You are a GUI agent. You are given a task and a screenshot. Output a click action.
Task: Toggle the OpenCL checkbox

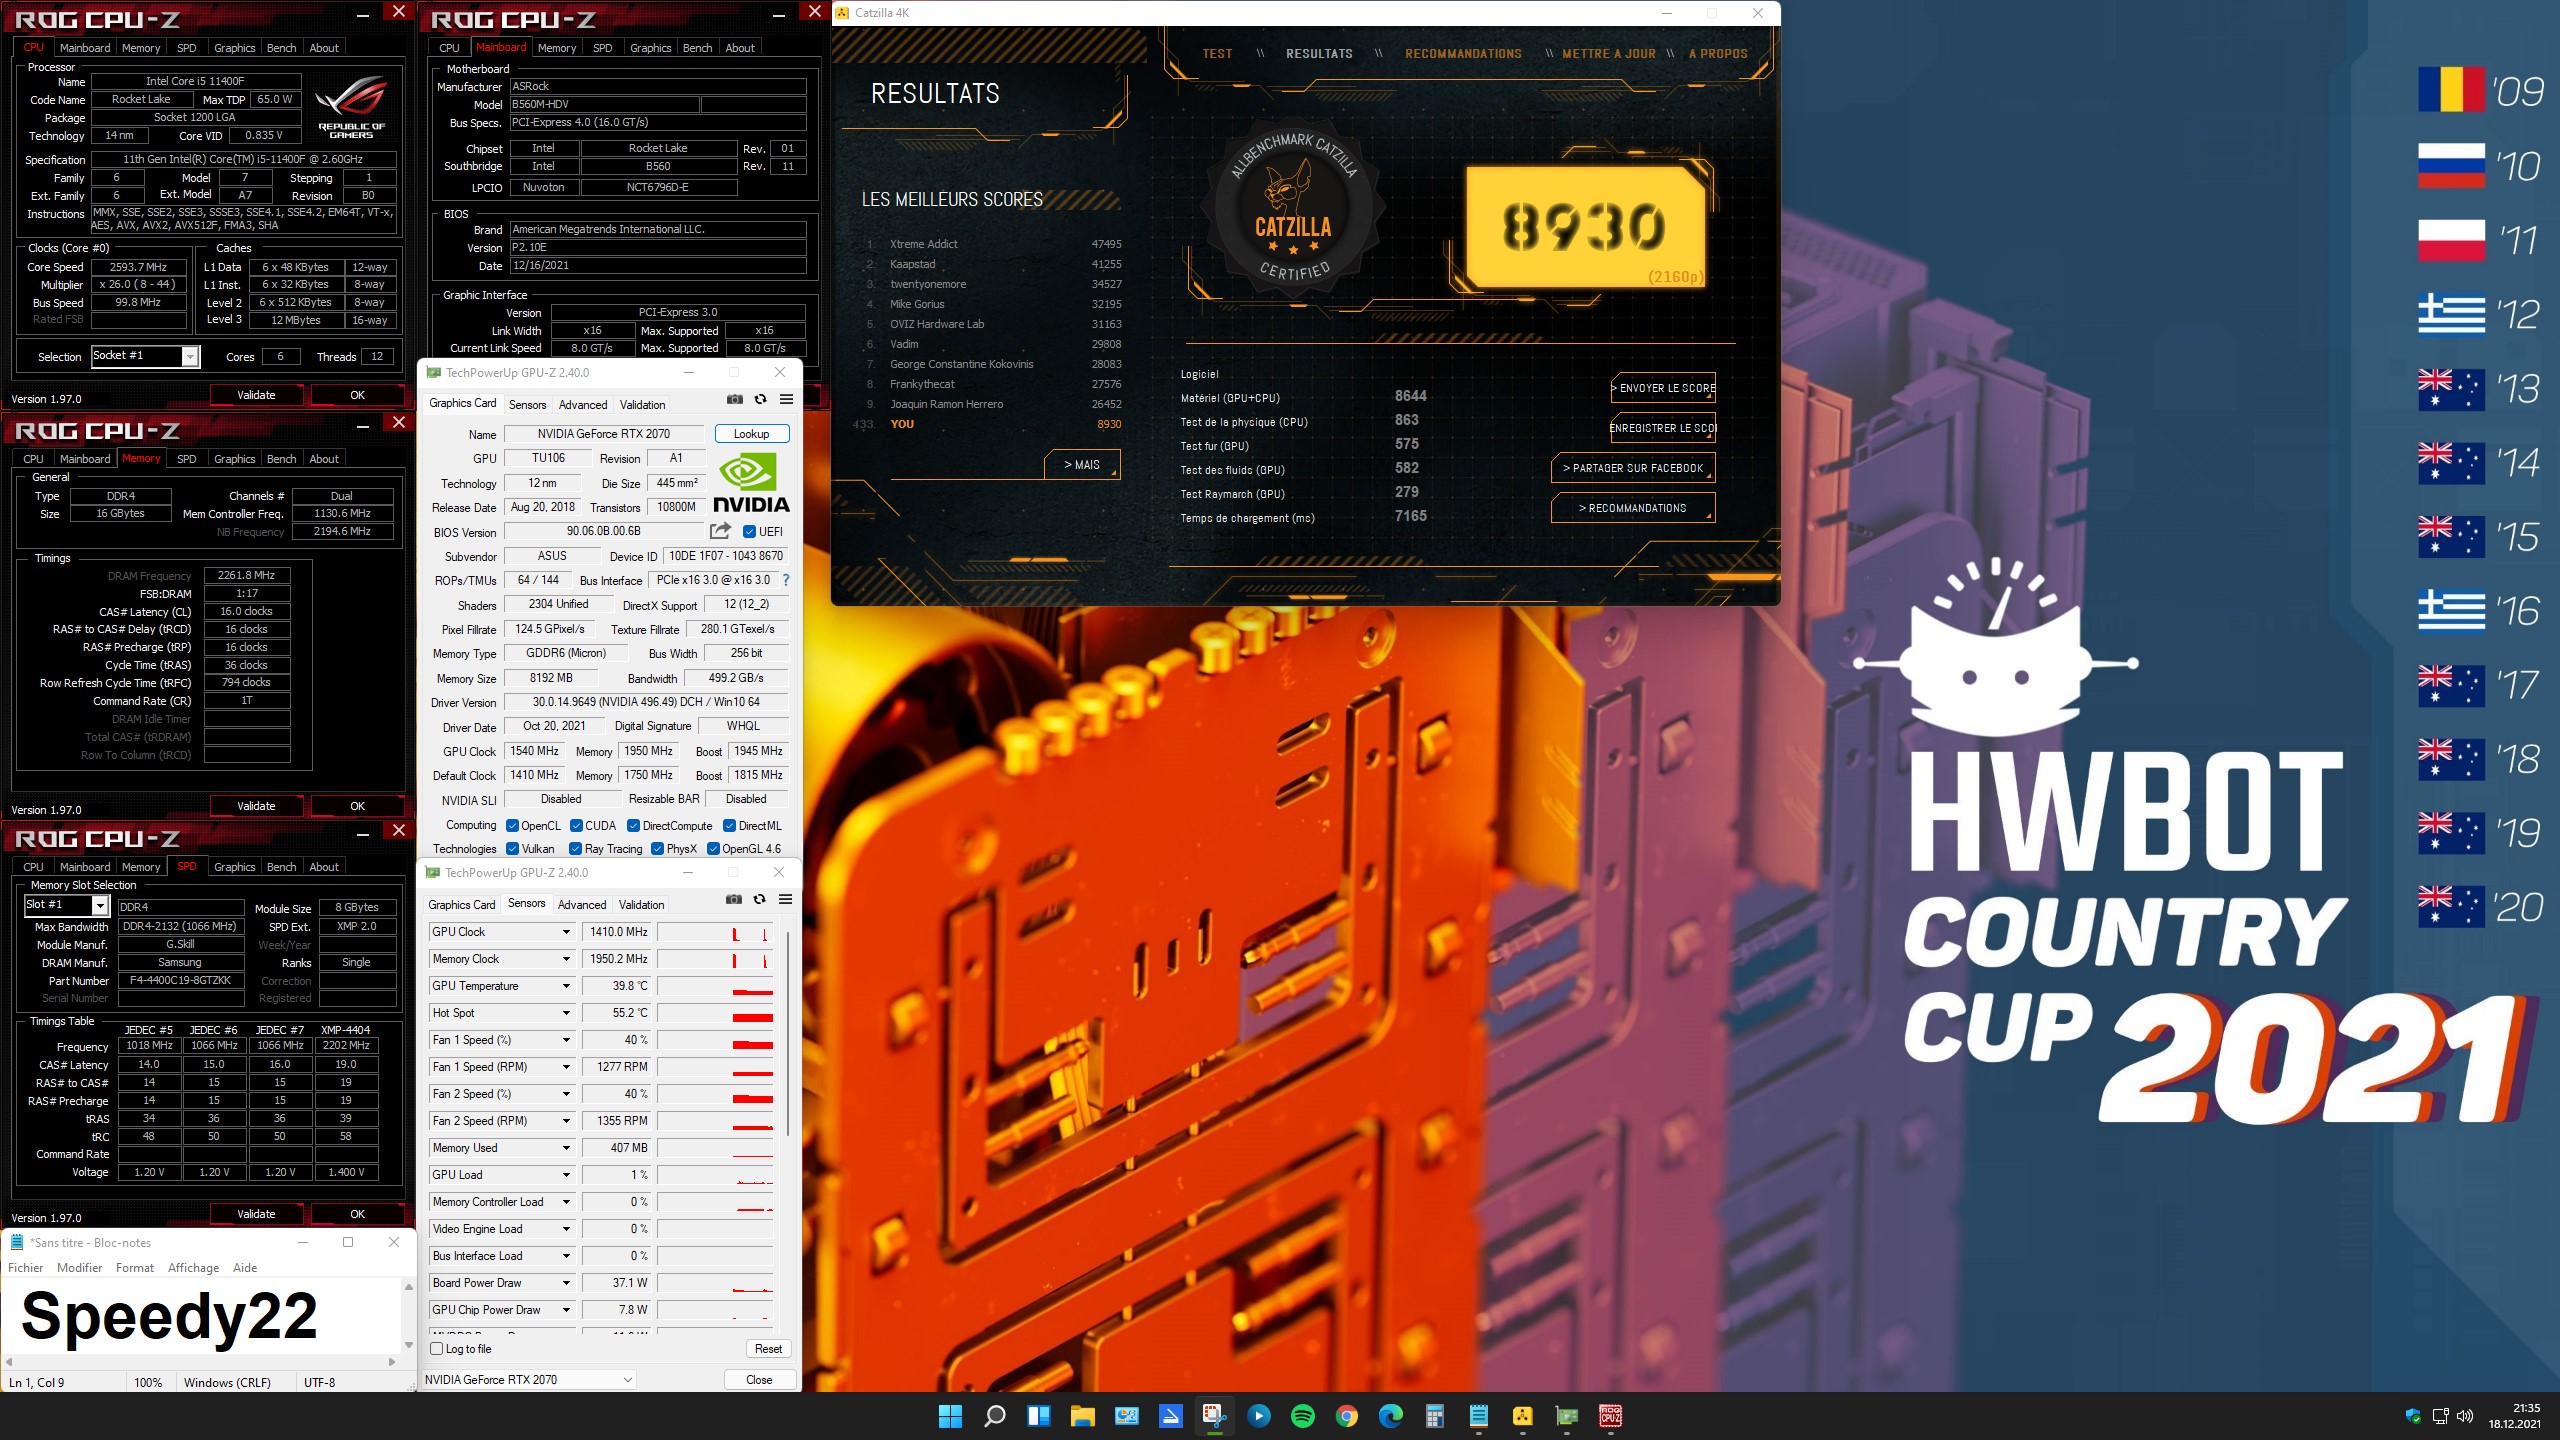tap(512, 825)
